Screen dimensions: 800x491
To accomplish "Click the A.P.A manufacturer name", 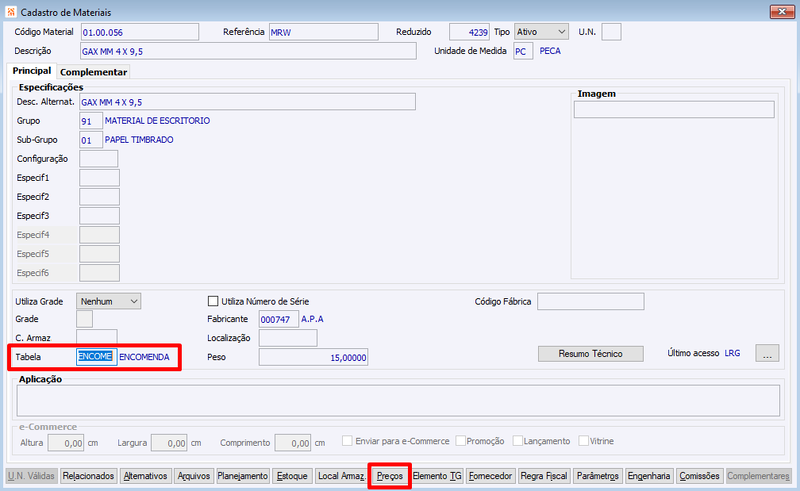I will pyautogui.click(x=312, y=319).
